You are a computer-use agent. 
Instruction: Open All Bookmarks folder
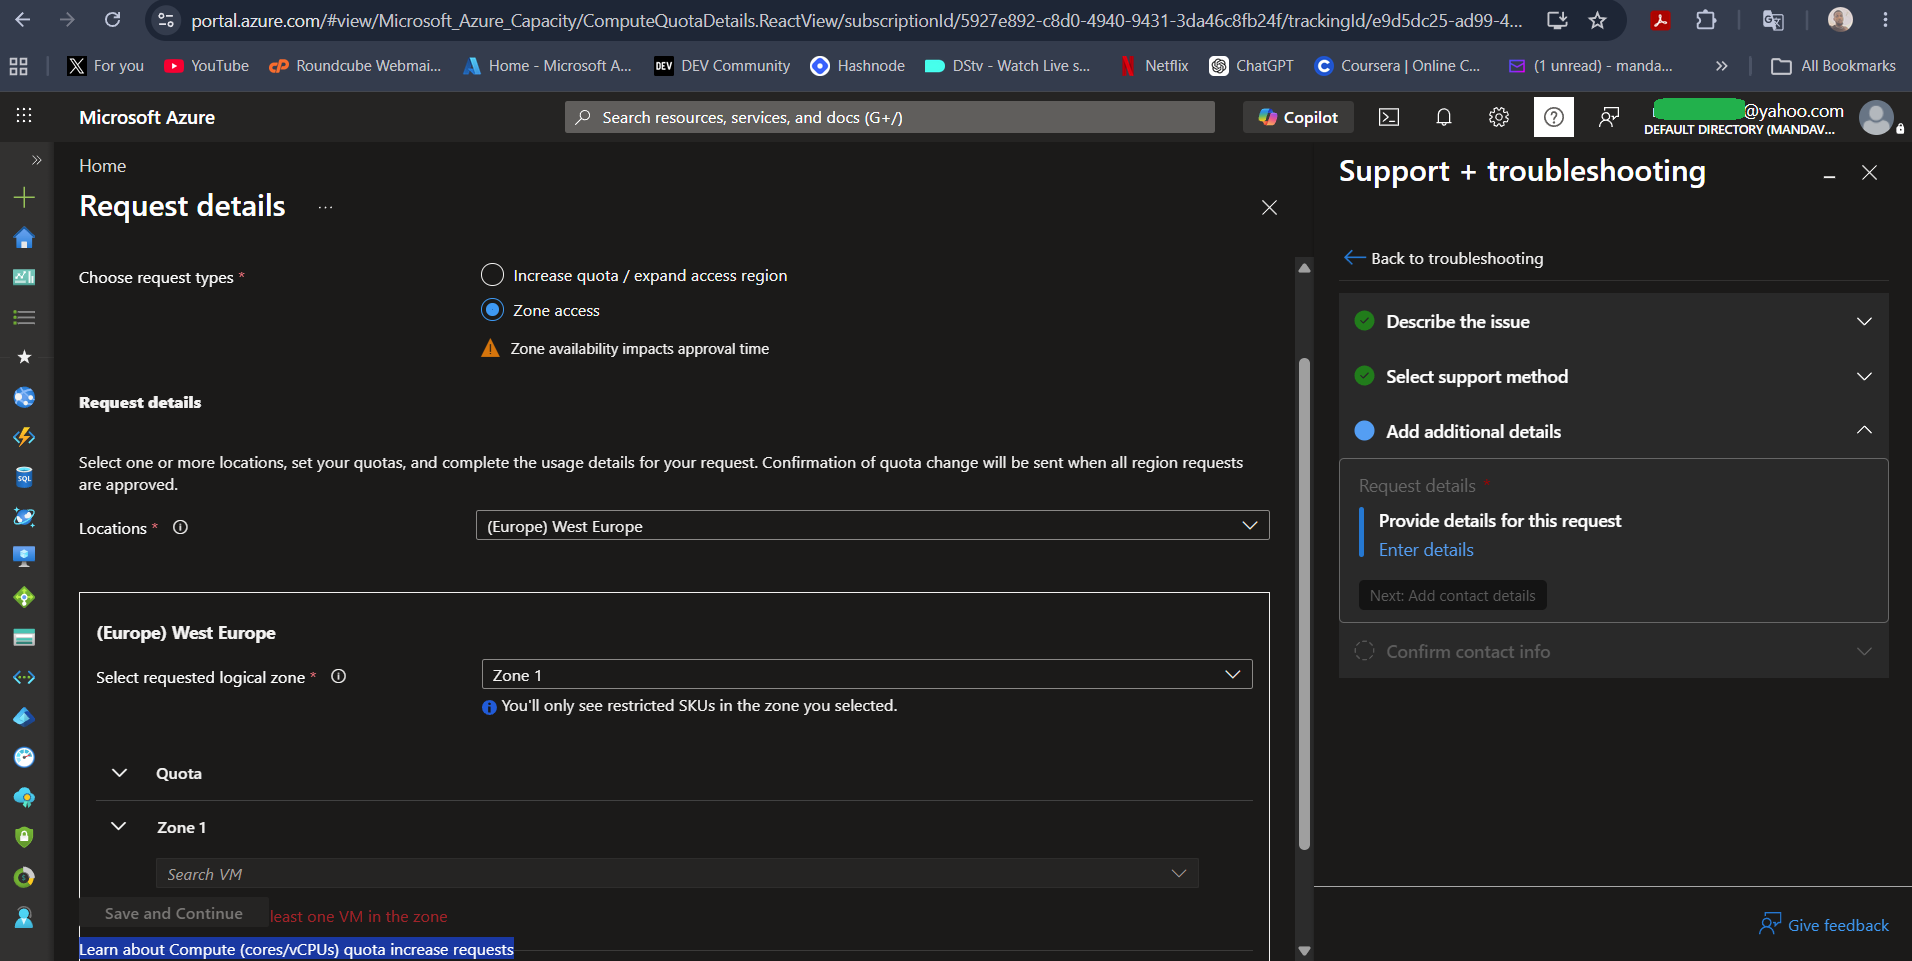click(1833, 66)
